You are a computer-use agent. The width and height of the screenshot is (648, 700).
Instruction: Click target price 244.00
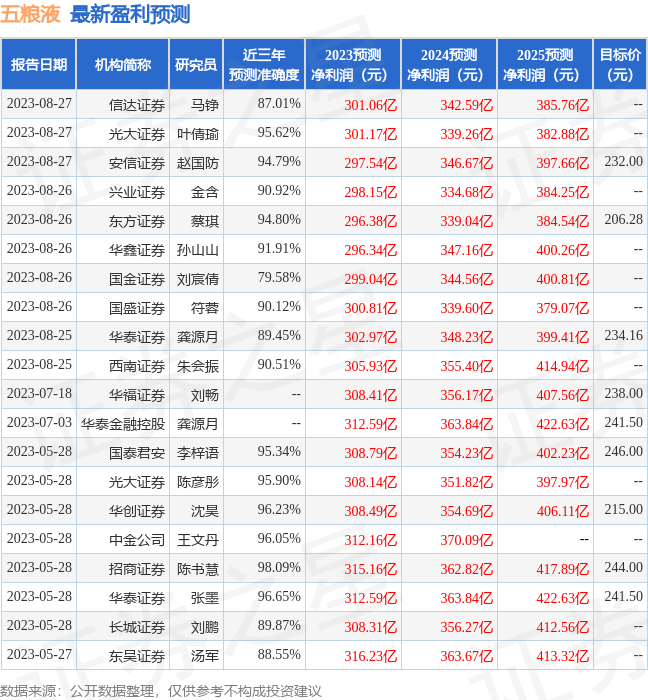click(623, 568)
